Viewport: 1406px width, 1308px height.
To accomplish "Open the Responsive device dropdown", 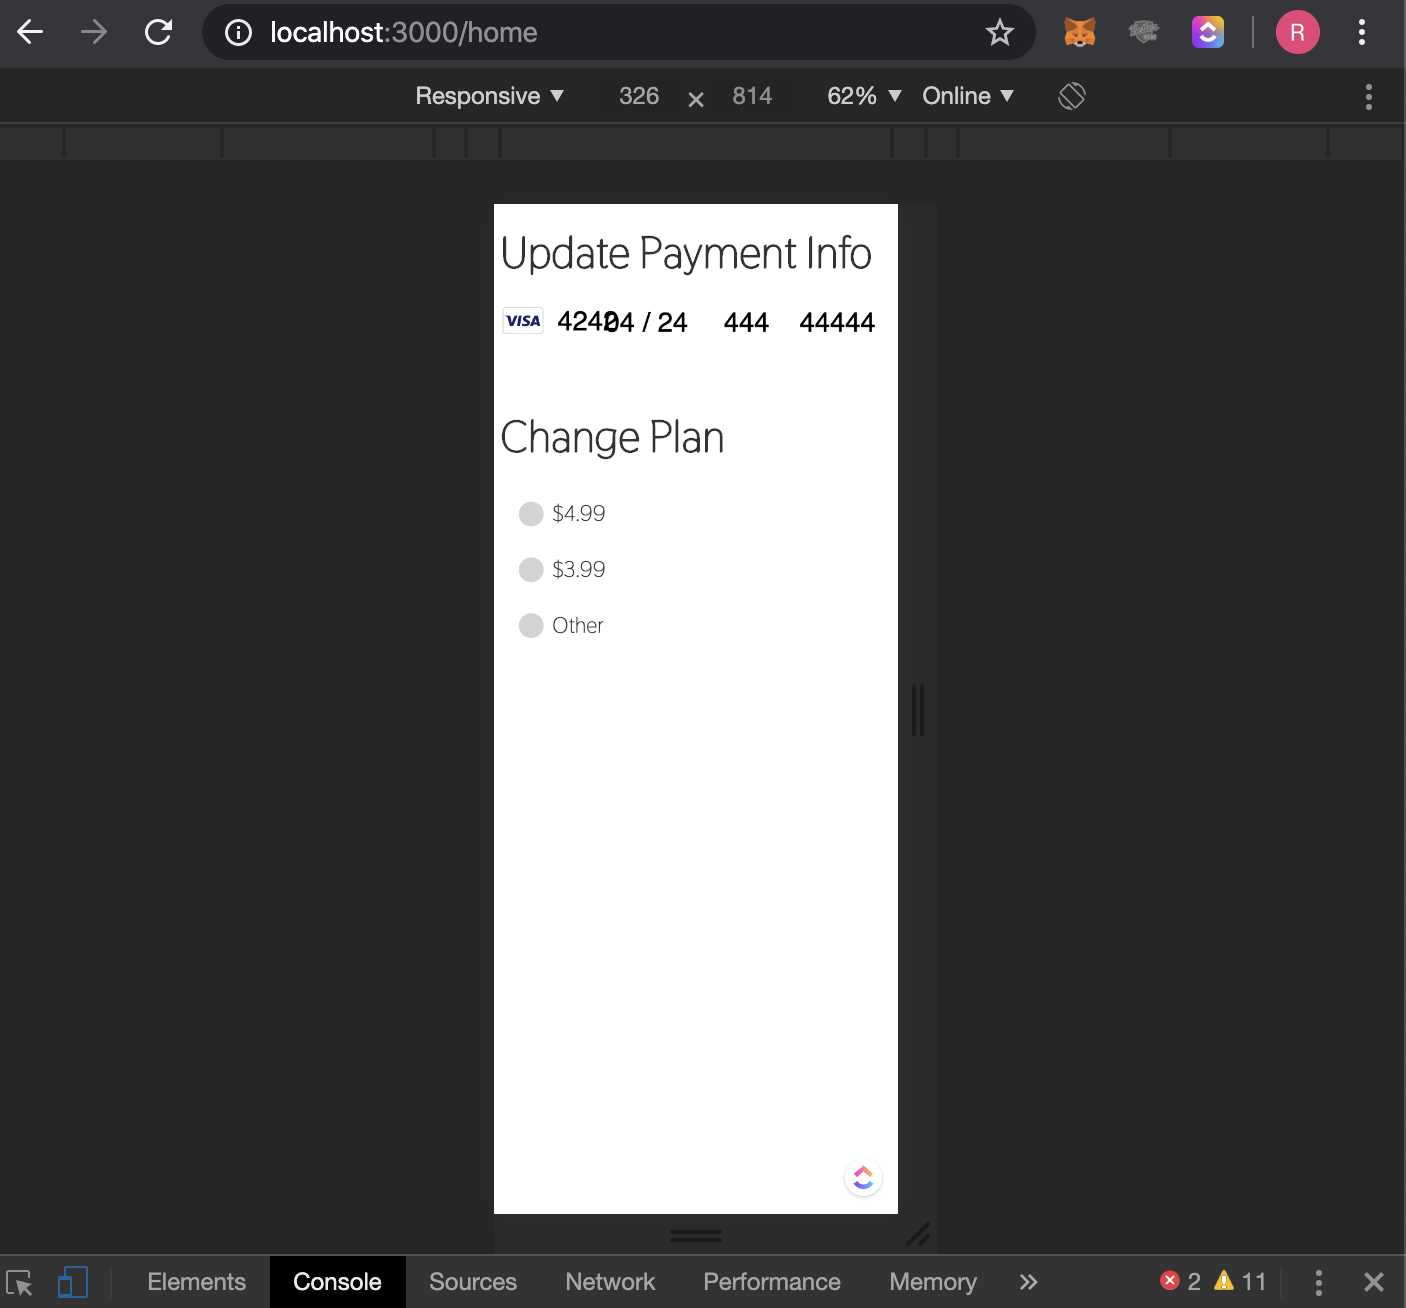I will tap(490, 96).
